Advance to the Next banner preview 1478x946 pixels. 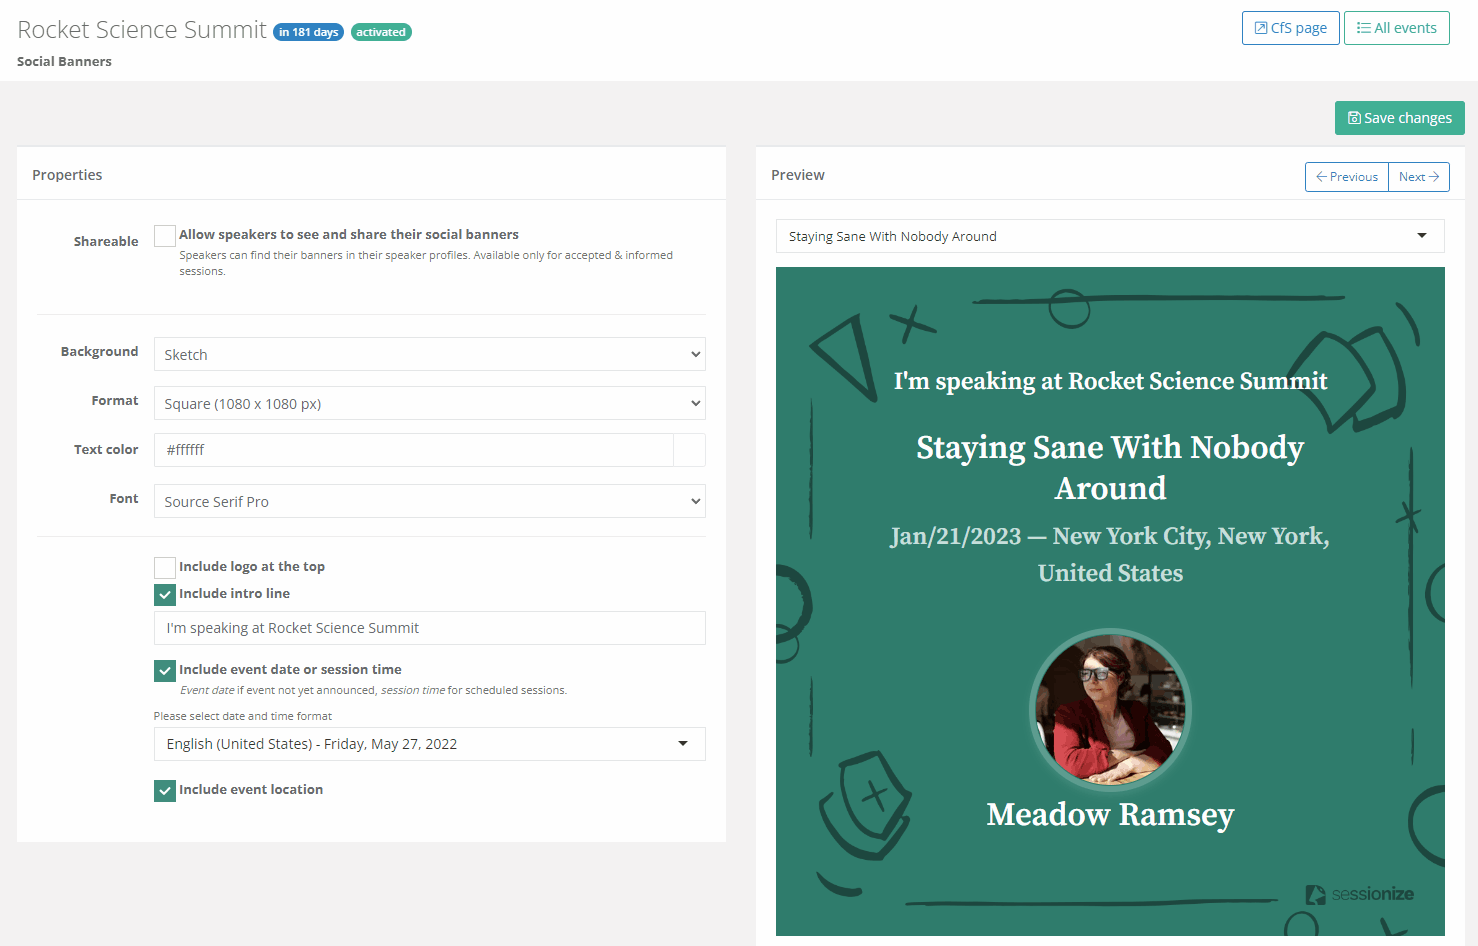(x=1418, y=177)
